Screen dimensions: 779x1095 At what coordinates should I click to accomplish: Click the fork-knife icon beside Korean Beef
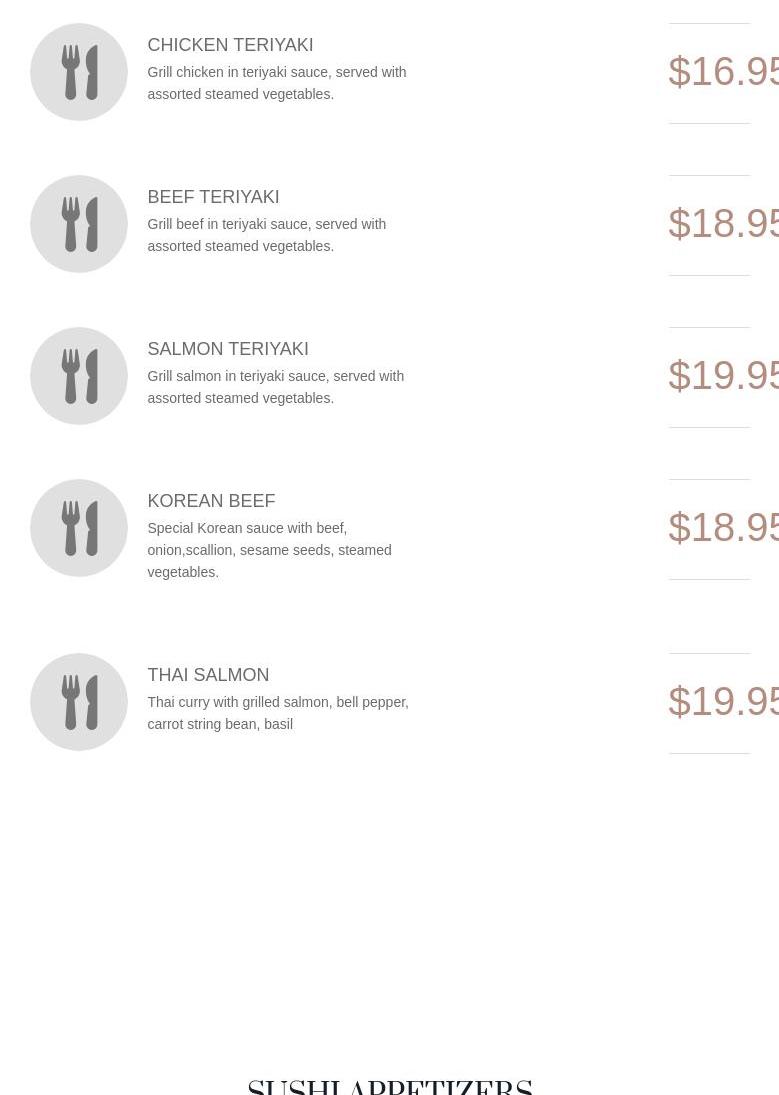pos(79,528)
